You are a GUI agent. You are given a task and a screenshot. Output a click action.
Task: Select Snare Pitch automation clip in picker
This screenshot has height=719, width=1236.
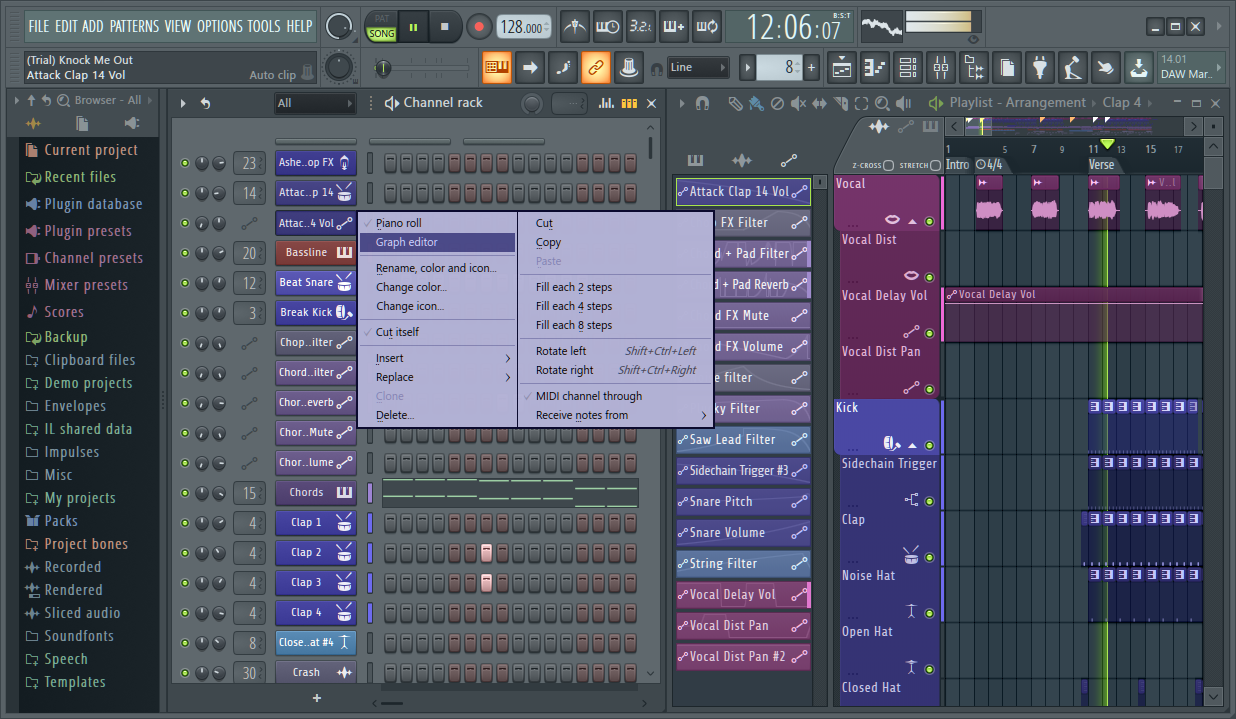pyautogui.click(x=743, y=501)
